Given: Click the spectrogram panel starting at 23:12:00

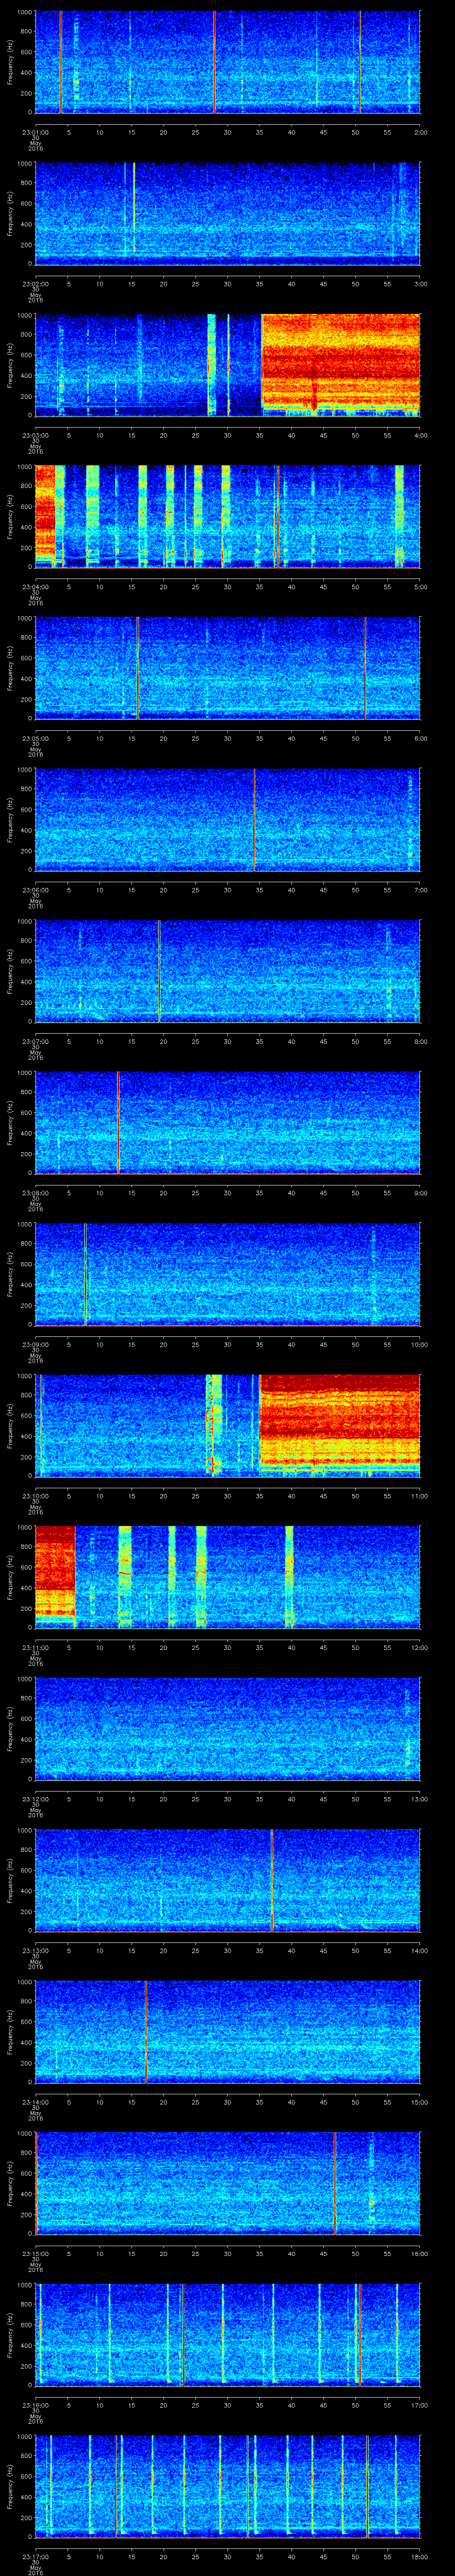Looking at the screenshot, I should 228,1729.
